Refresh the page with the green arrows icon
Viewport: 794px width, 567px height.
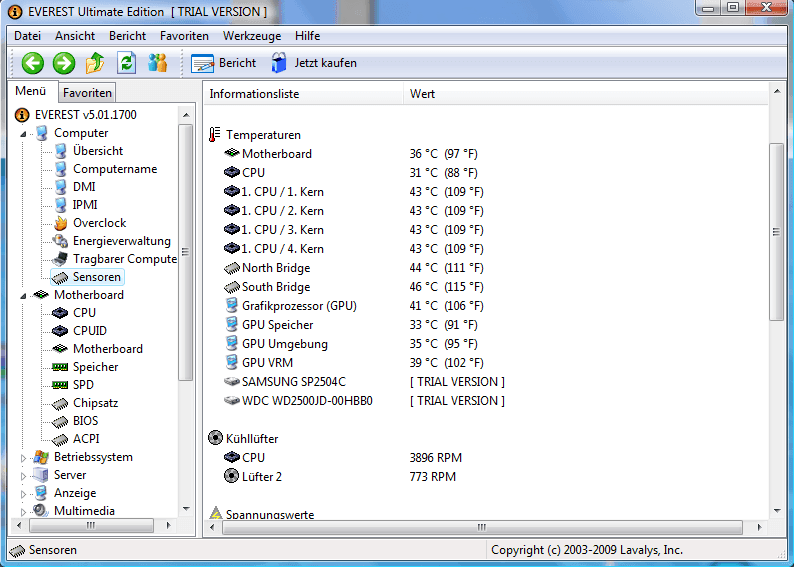click(126, 63)
